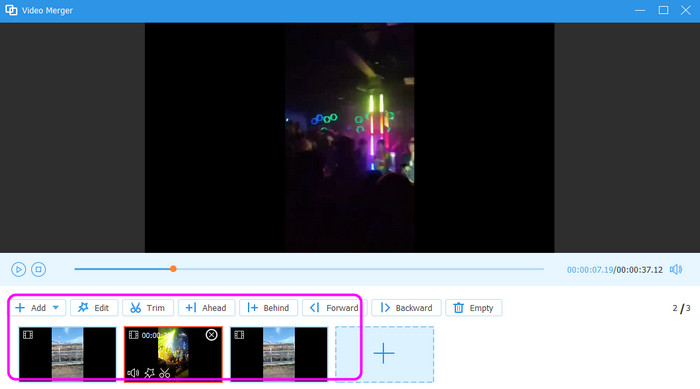This screenshot has height=389, width=700.
Task: Remove the selected clip with X icon
Action: coord(212,335)
